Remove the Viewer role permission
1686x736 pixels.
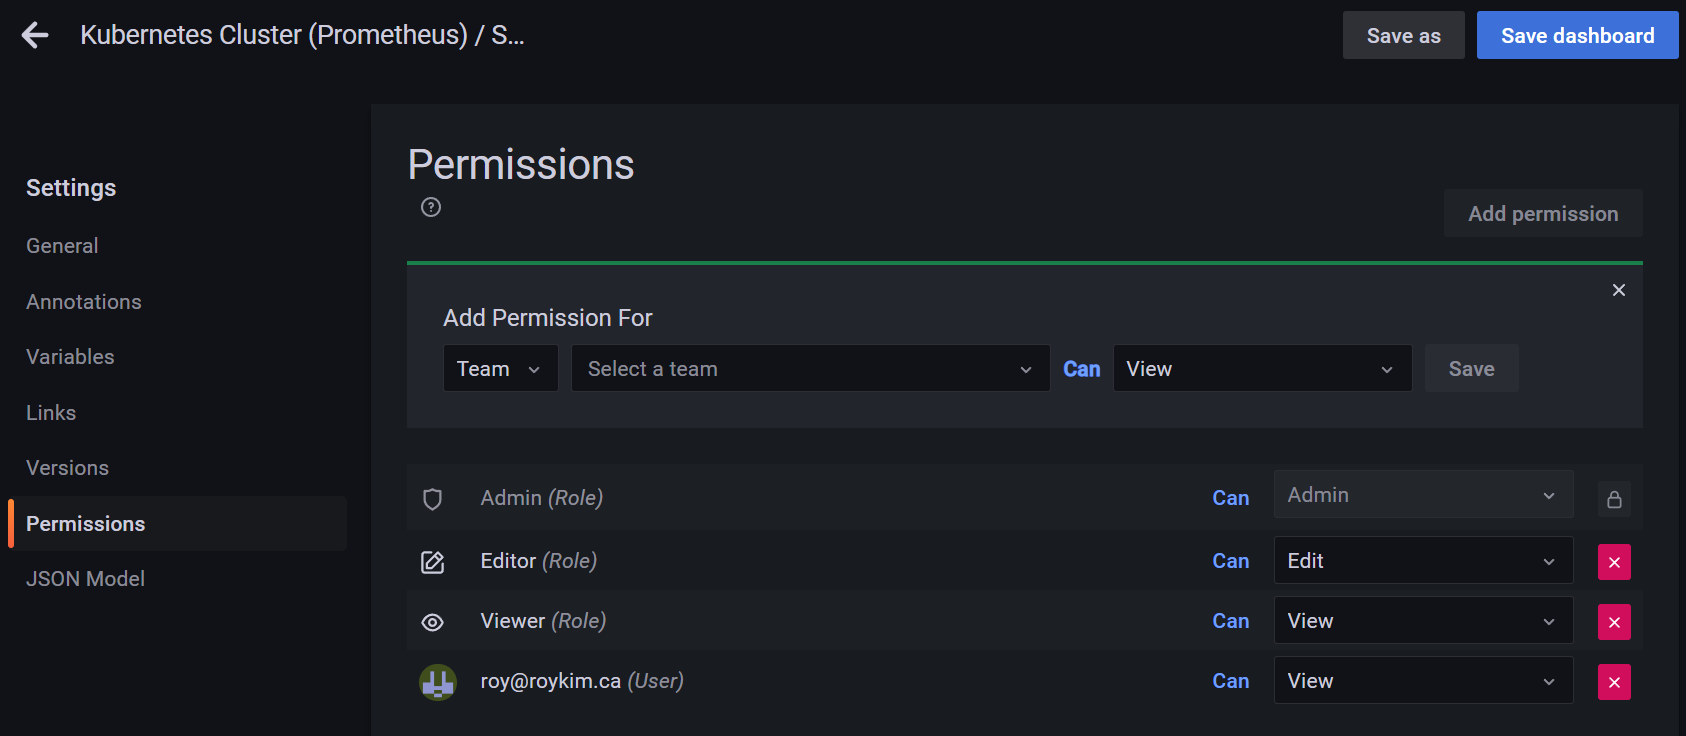(1614, 622)
